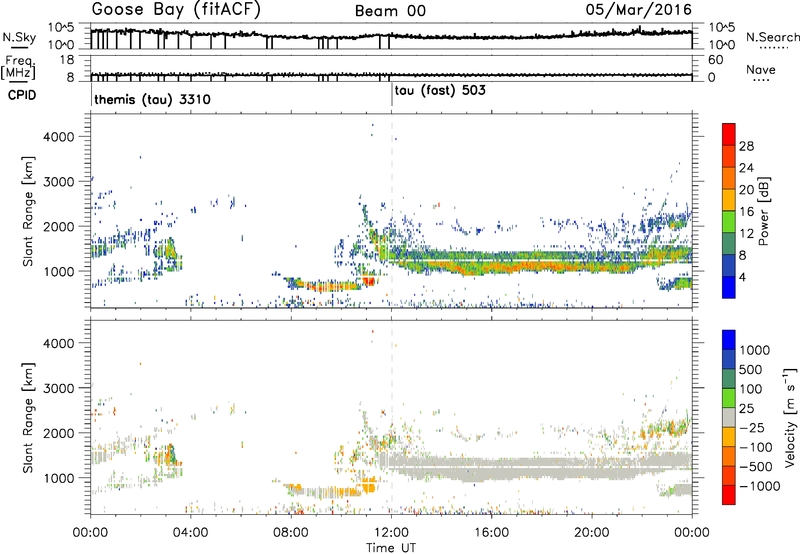Pick the bright blue top segment of velocity colorbar

point(729,340)
